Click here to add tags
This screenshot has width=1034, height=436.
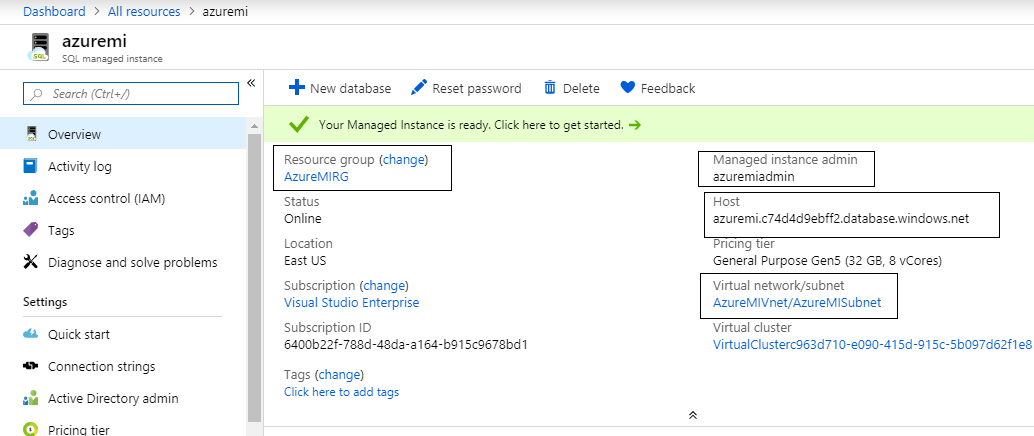tap(342, 392)
